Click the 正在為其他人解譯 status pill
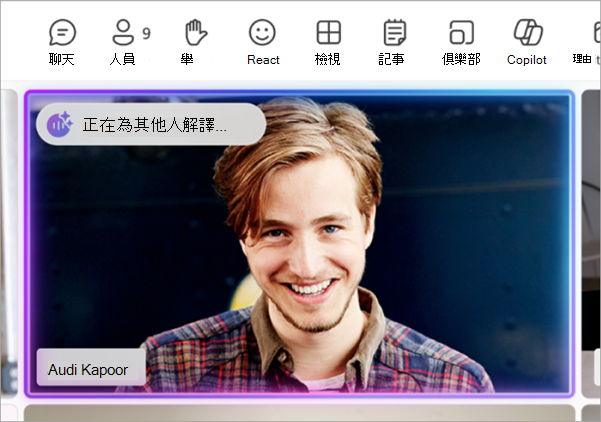 pos(151,124)
